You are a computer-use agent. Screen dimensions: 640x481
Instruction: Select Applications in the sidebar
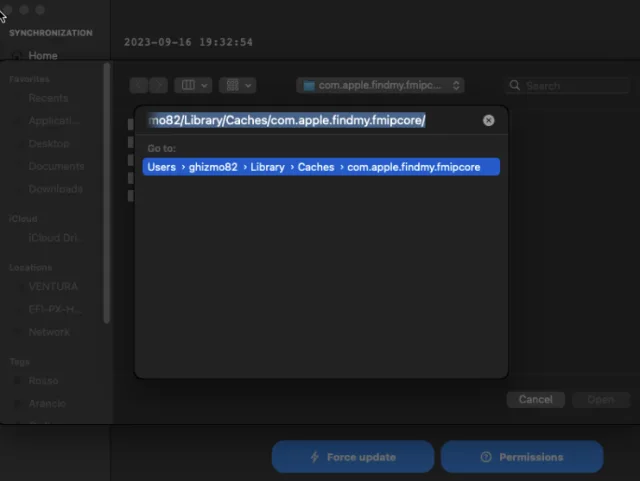[x=54, y=121]
